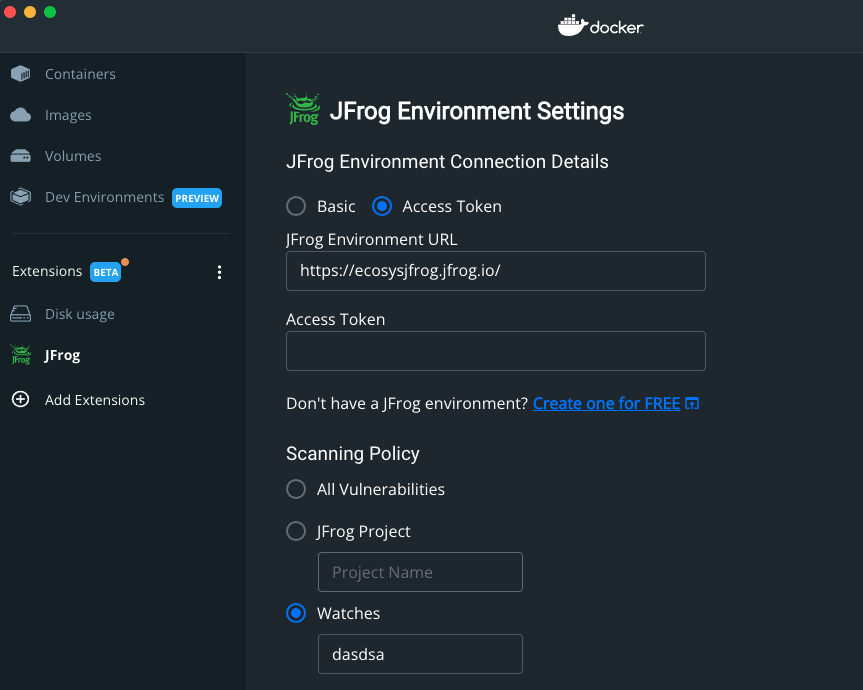Select the Basic authentication radio button

296,206
